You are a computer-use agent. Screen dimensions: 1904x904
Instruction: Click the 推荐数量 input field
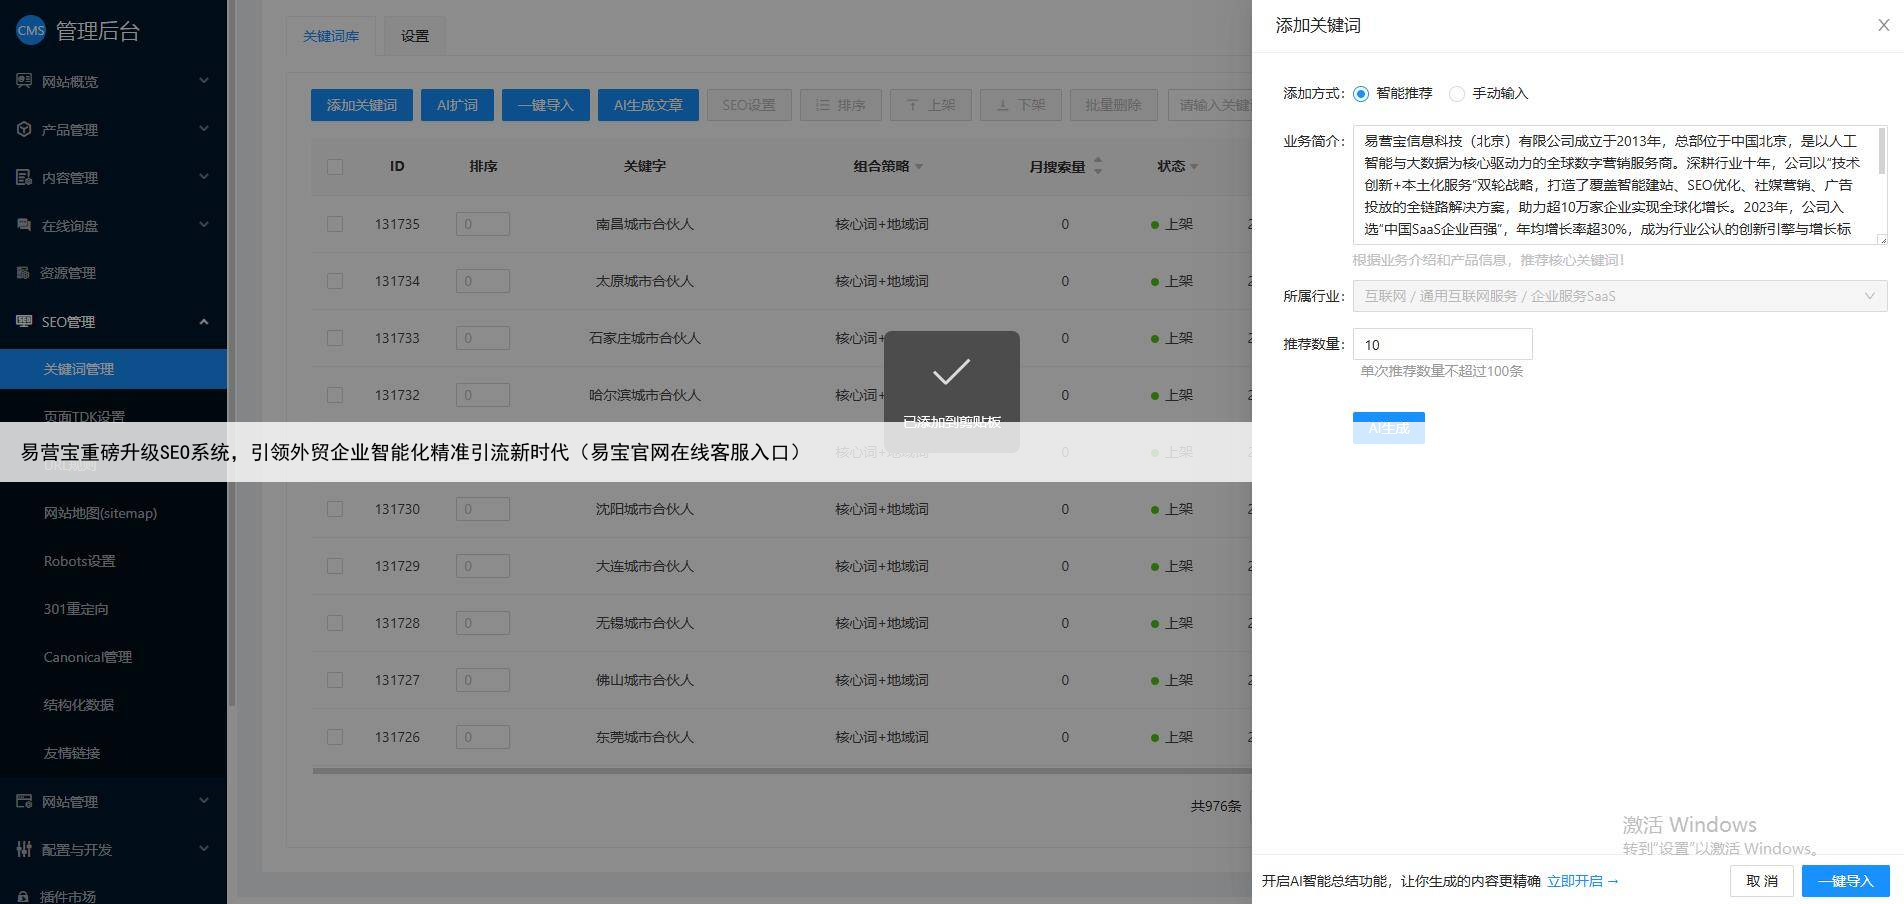pyautogui.click(x=1442, y=344)
